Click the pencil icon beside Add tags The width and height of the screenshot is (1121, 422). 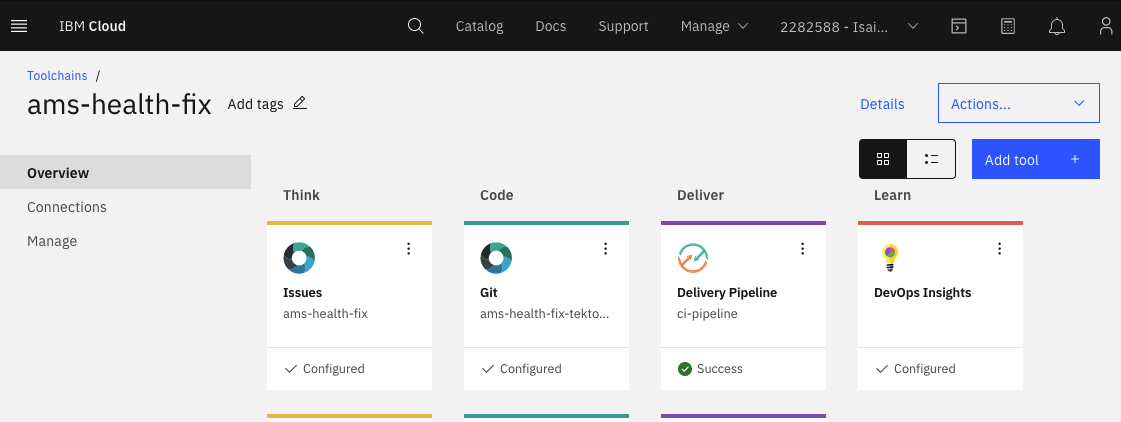(x=300, y=103)
